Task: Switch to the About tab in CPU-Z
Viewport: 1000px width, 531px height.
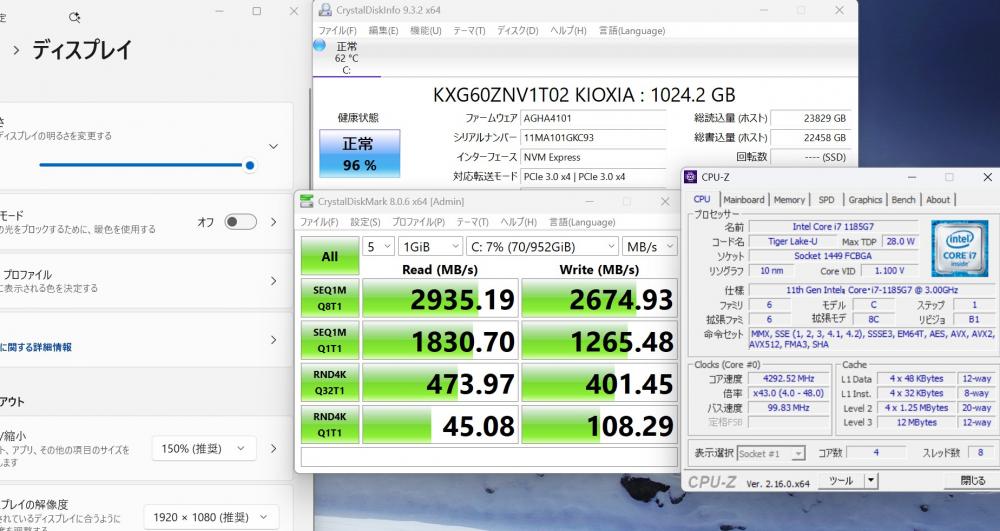Action: coord(938,200)
